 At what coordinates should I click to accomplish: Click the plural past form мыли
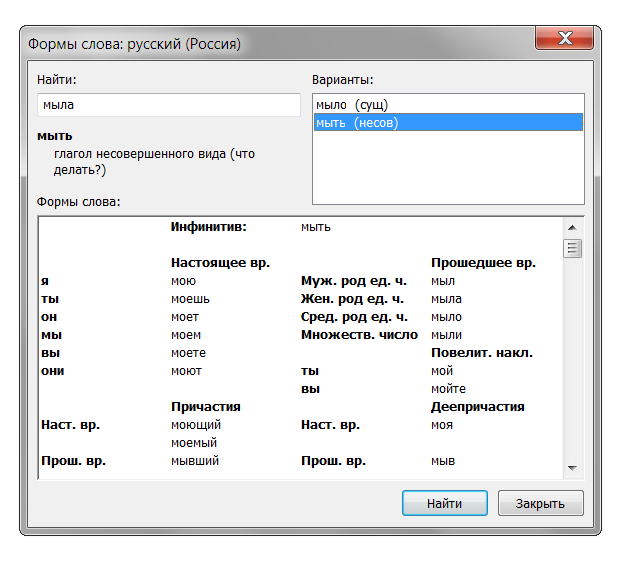click(445, 335)
